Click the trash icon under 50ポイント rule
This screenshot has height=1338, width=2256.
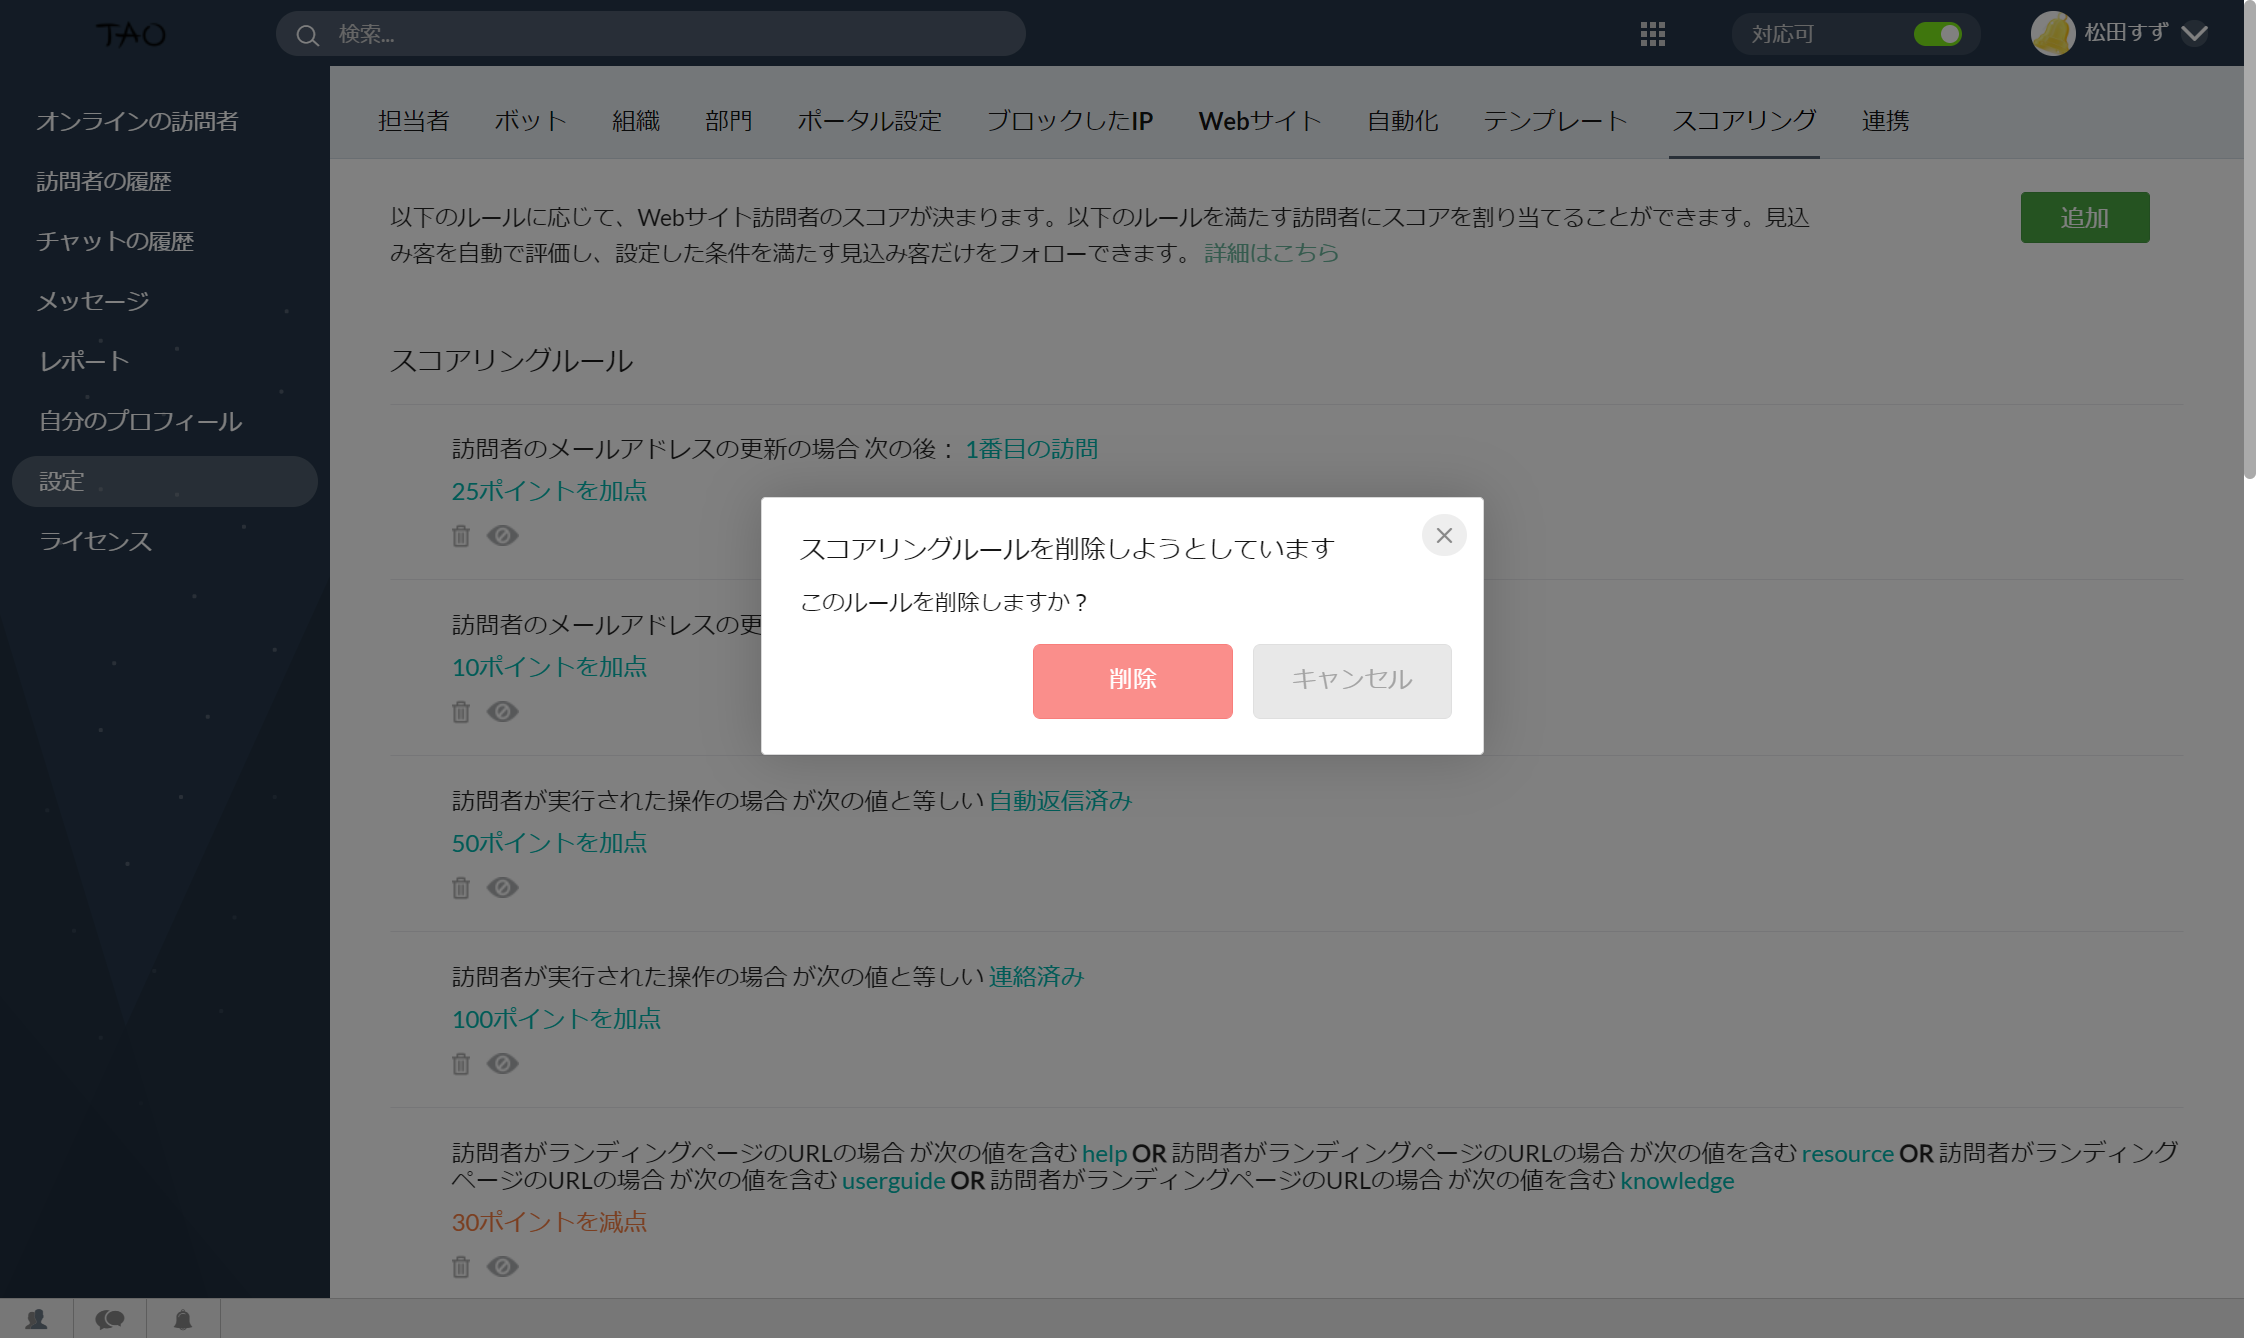[x=460, y=888]
